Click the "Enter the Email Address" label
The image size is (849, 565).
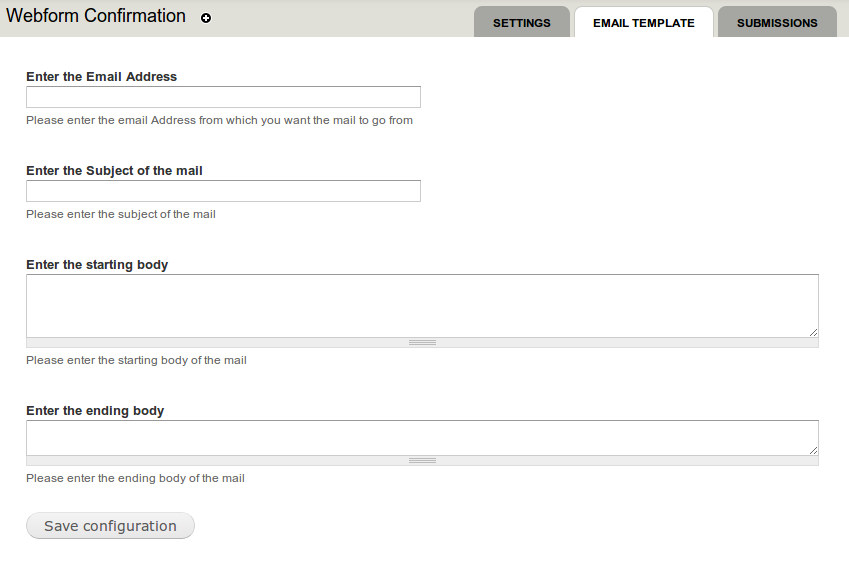pyautogui.click(x=101, y=77)
